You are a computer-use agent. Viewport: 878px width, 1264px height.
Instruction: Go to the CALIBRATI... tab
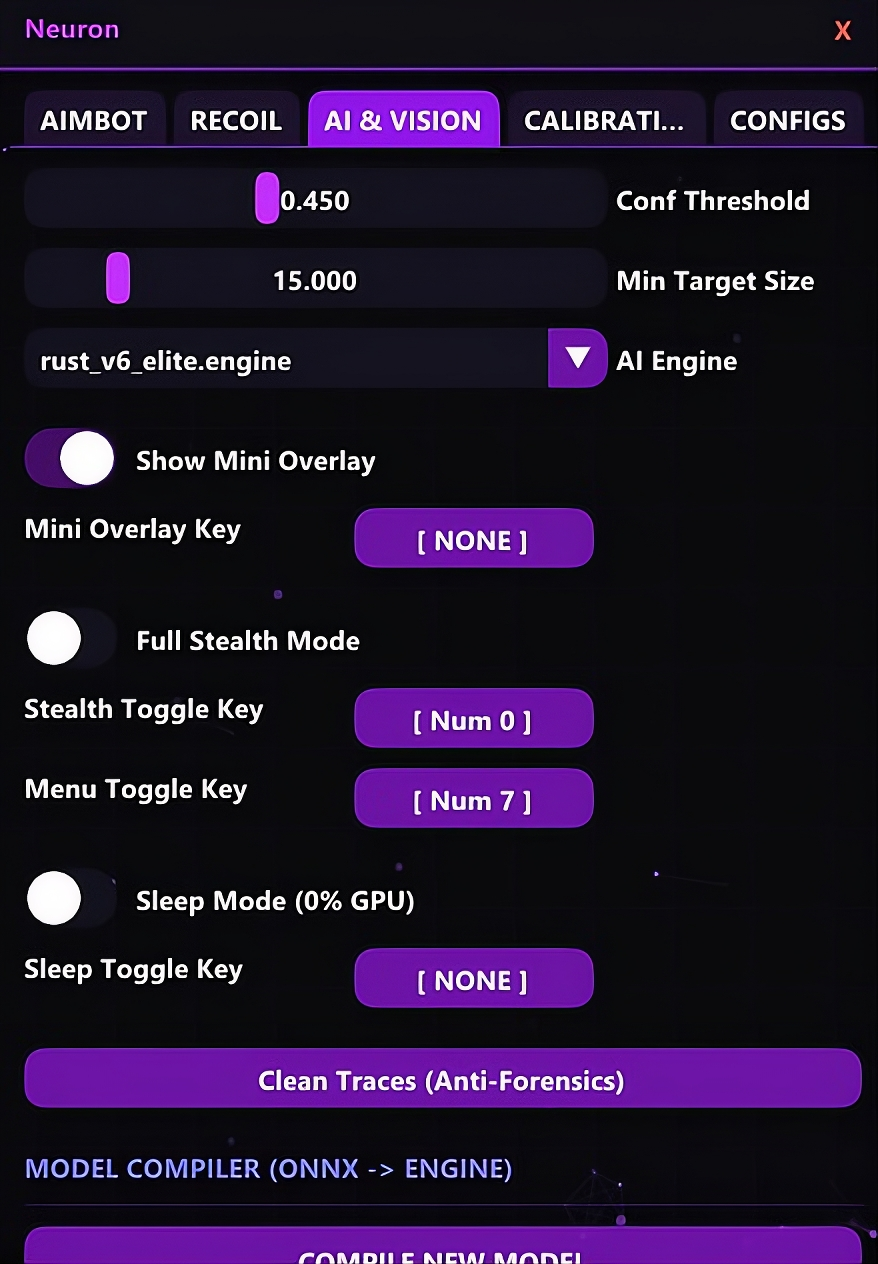pyautogui.click(x=604, y=121)
